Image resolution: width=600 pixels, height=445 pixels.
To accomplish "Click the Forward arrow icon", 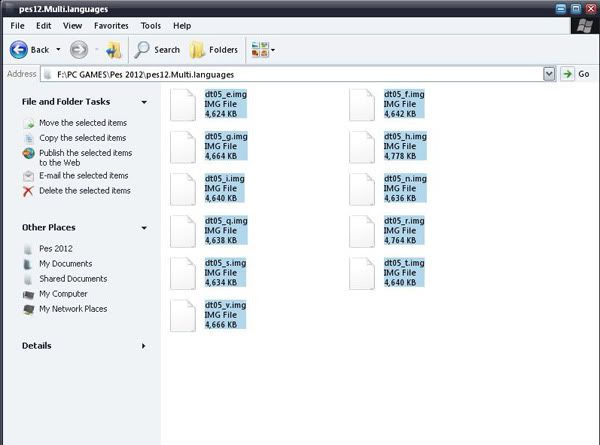I will point(79,50).
